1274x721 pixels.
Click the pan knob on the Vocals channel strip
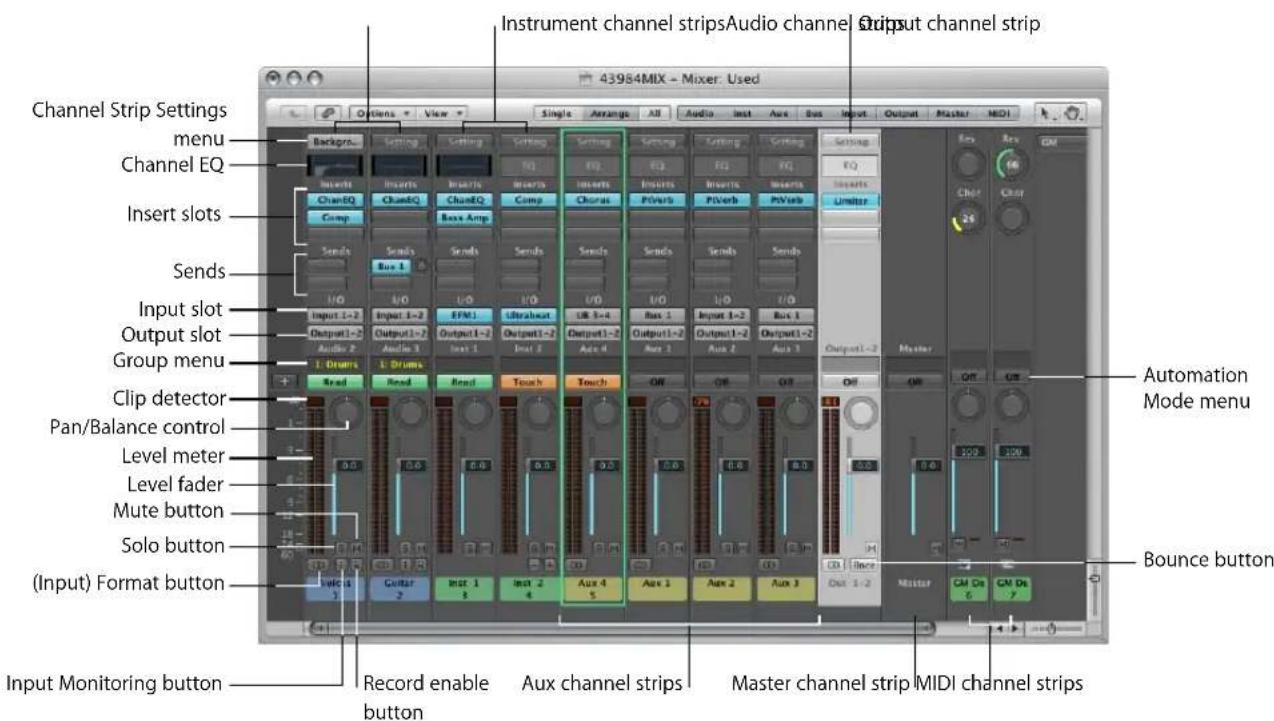346,413
